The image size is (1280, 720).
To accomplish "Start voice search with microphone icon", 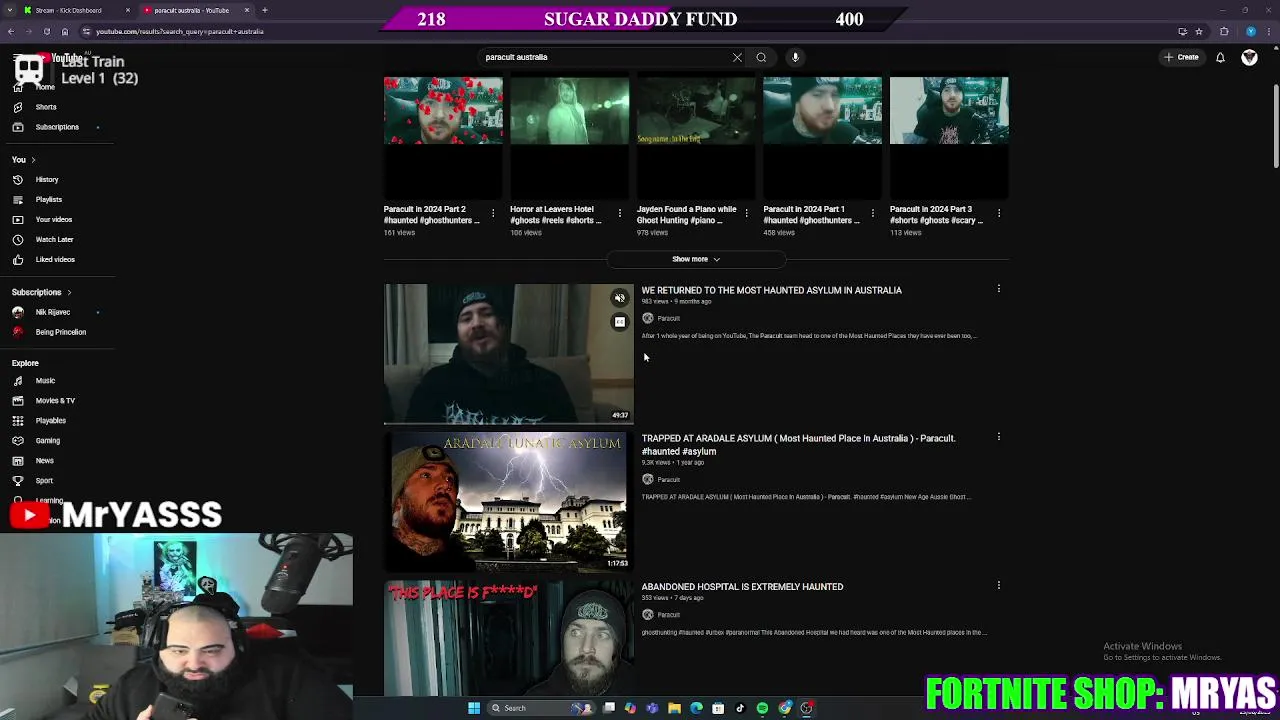I will [x=795, y=57].
